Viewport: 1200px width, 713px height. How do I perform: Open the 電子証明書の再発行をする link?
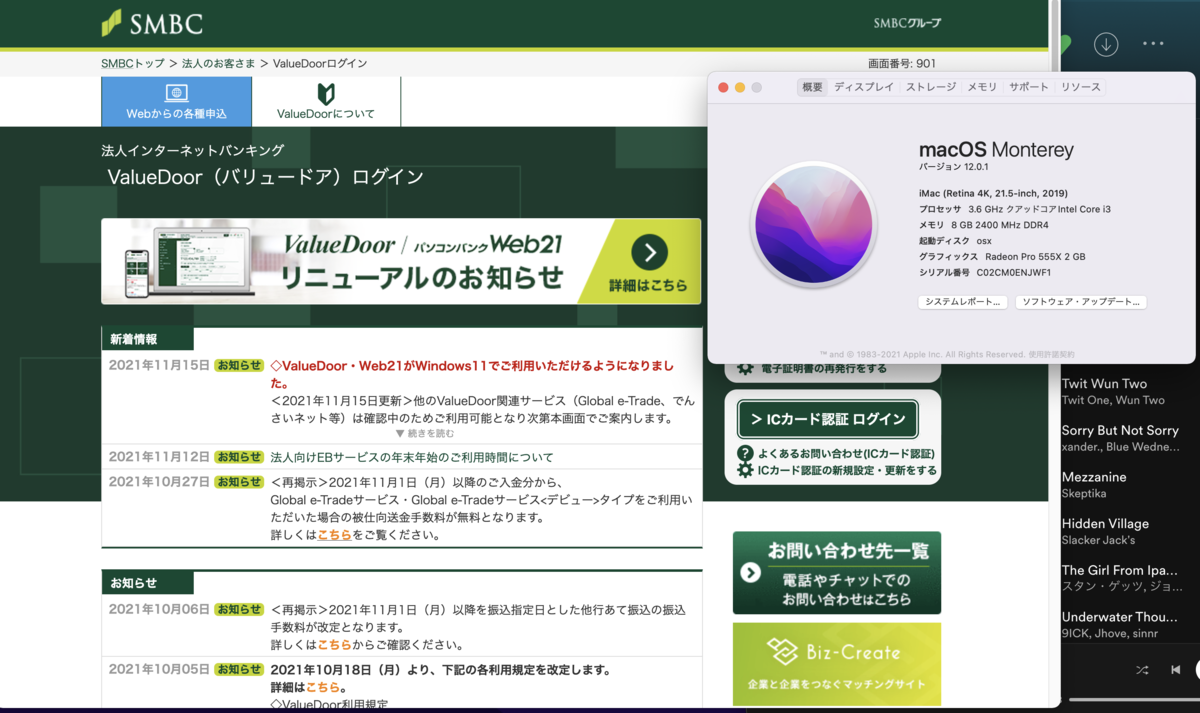824,368
